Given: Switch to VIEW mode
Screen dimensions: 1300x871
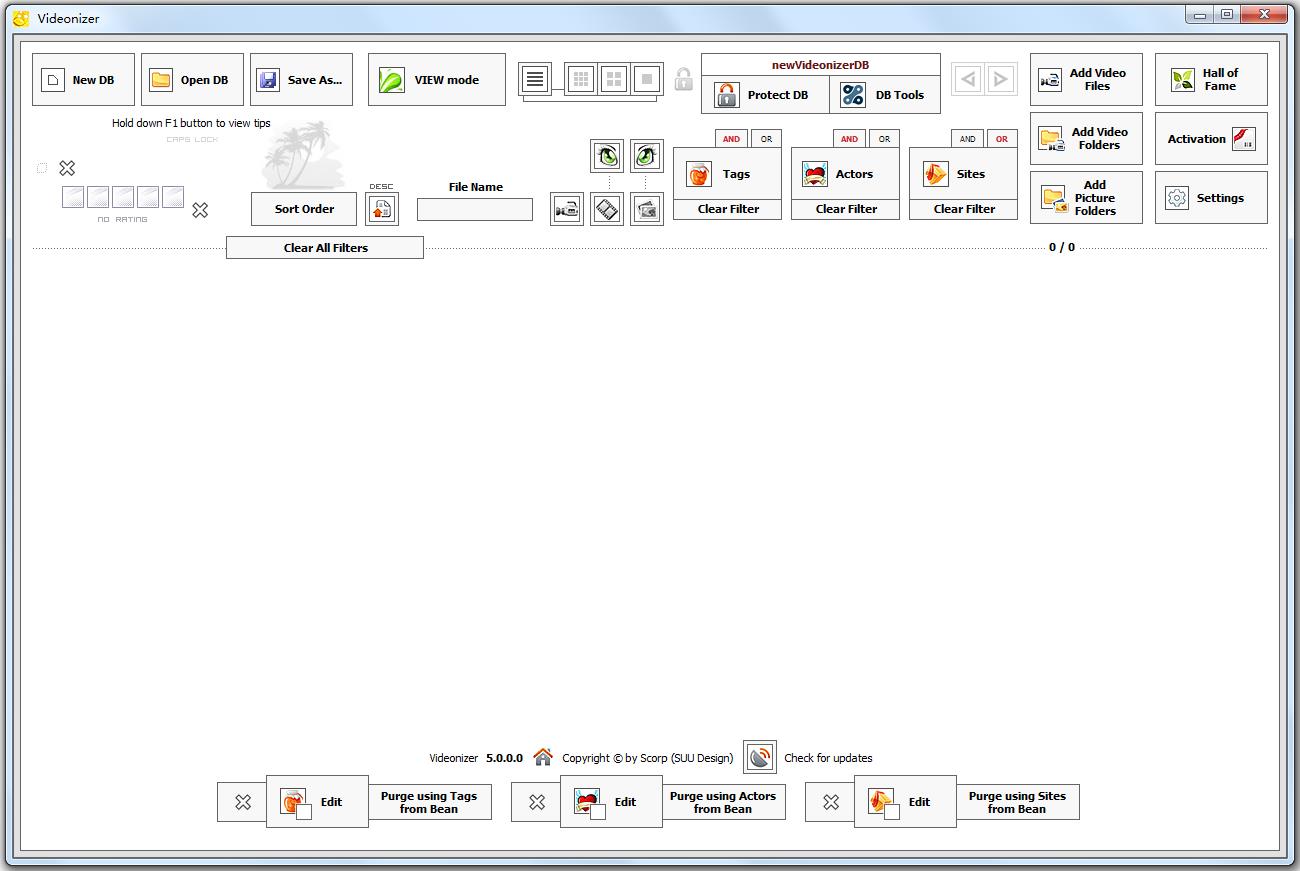Looking at the screenshot, I should pyautogui.click(x=436, y=80).
